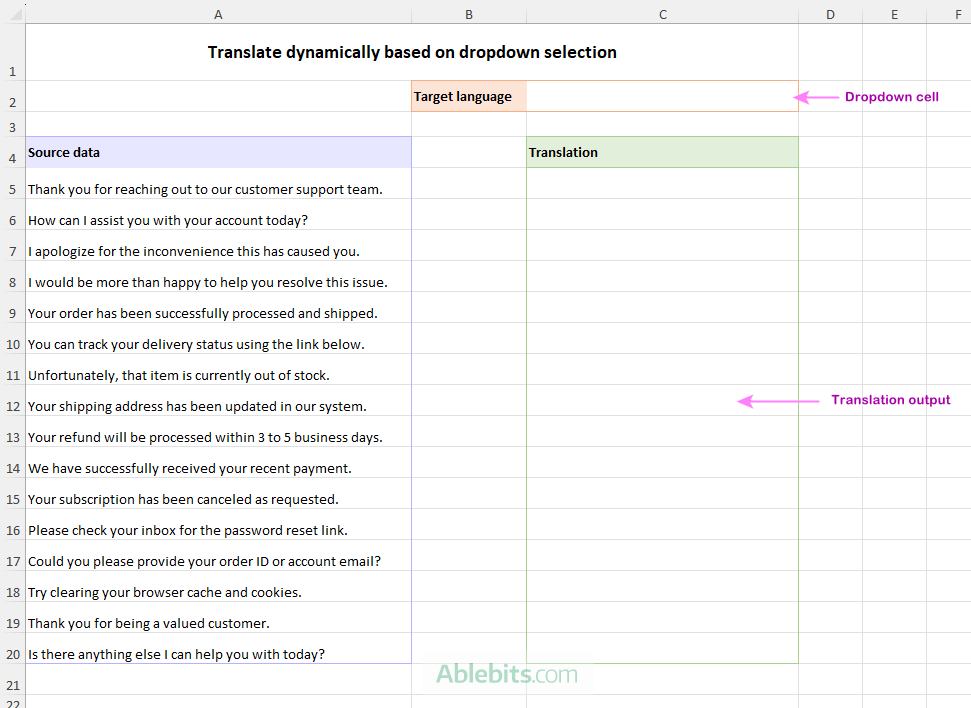Image resolution: width=971 pixels, height=708 pixels.
Task: Select row 4 header
Action: tap(12, 152)
